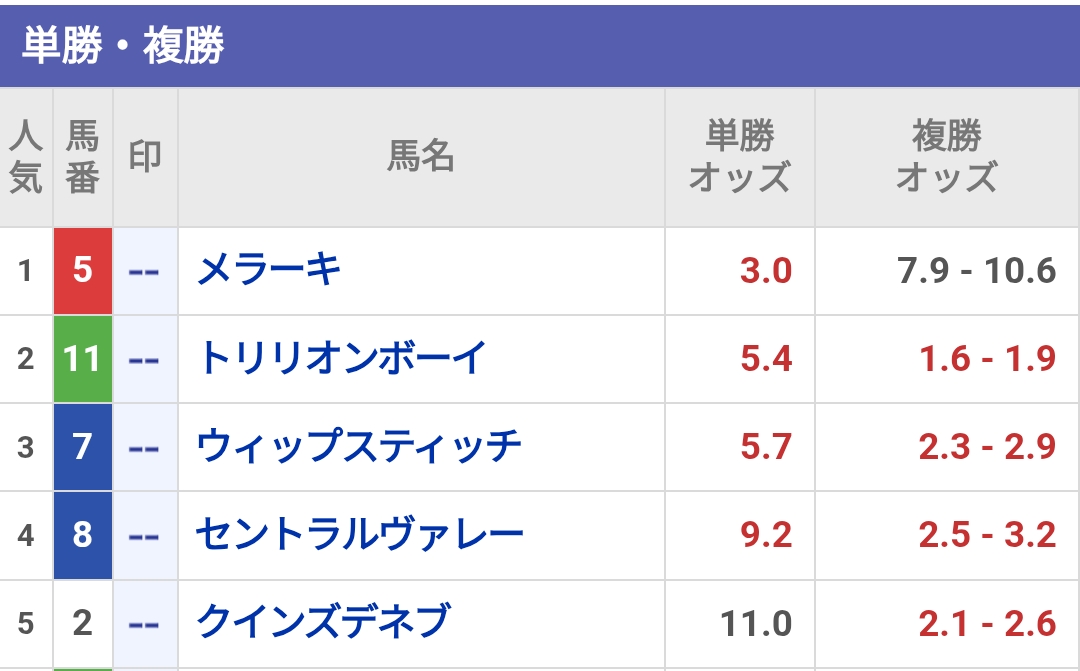The width and height of the screenshot is (1080, 671).
Task: Click win odds 3.0 for メラーキ
Action: click(766, 271)
